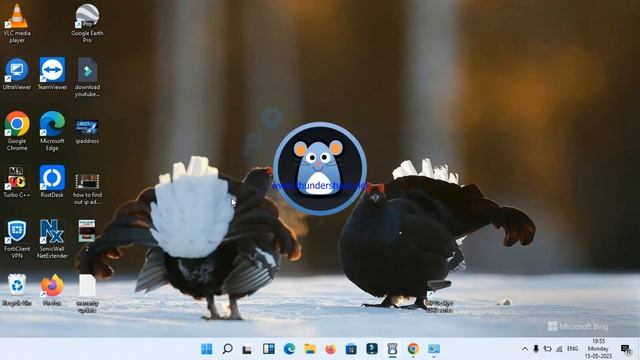This screenshot has height=360, width=640.
Task: Select the Firefox desktop shortcut
Action: (x=52, y=290)
